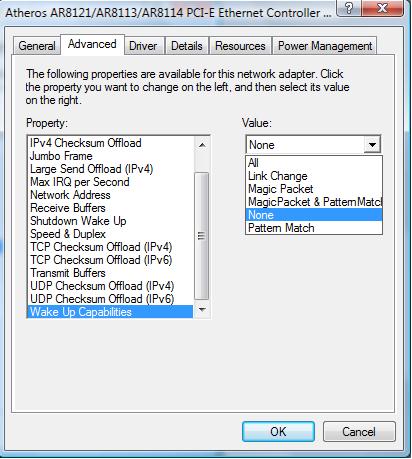Click property list scroll down arrow
This screenshot has width=412, height=459.
click(x=202, y=310)
